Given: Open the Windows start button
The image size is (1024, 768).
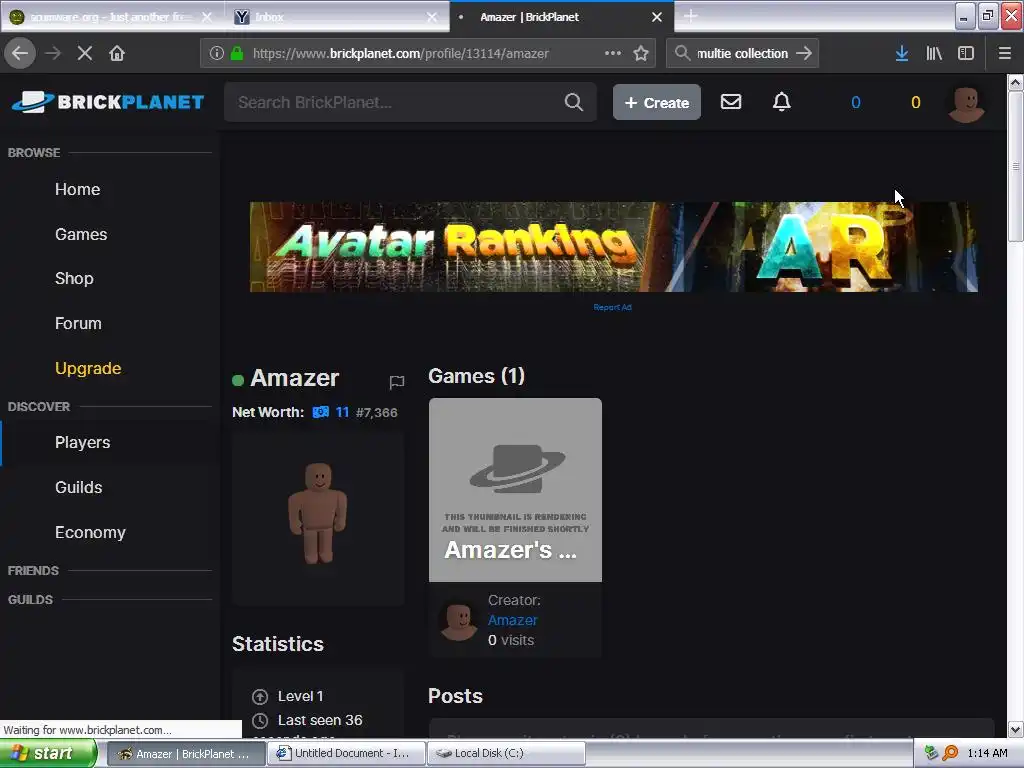Looking at the screenshot, I should [x=47, y=754].
